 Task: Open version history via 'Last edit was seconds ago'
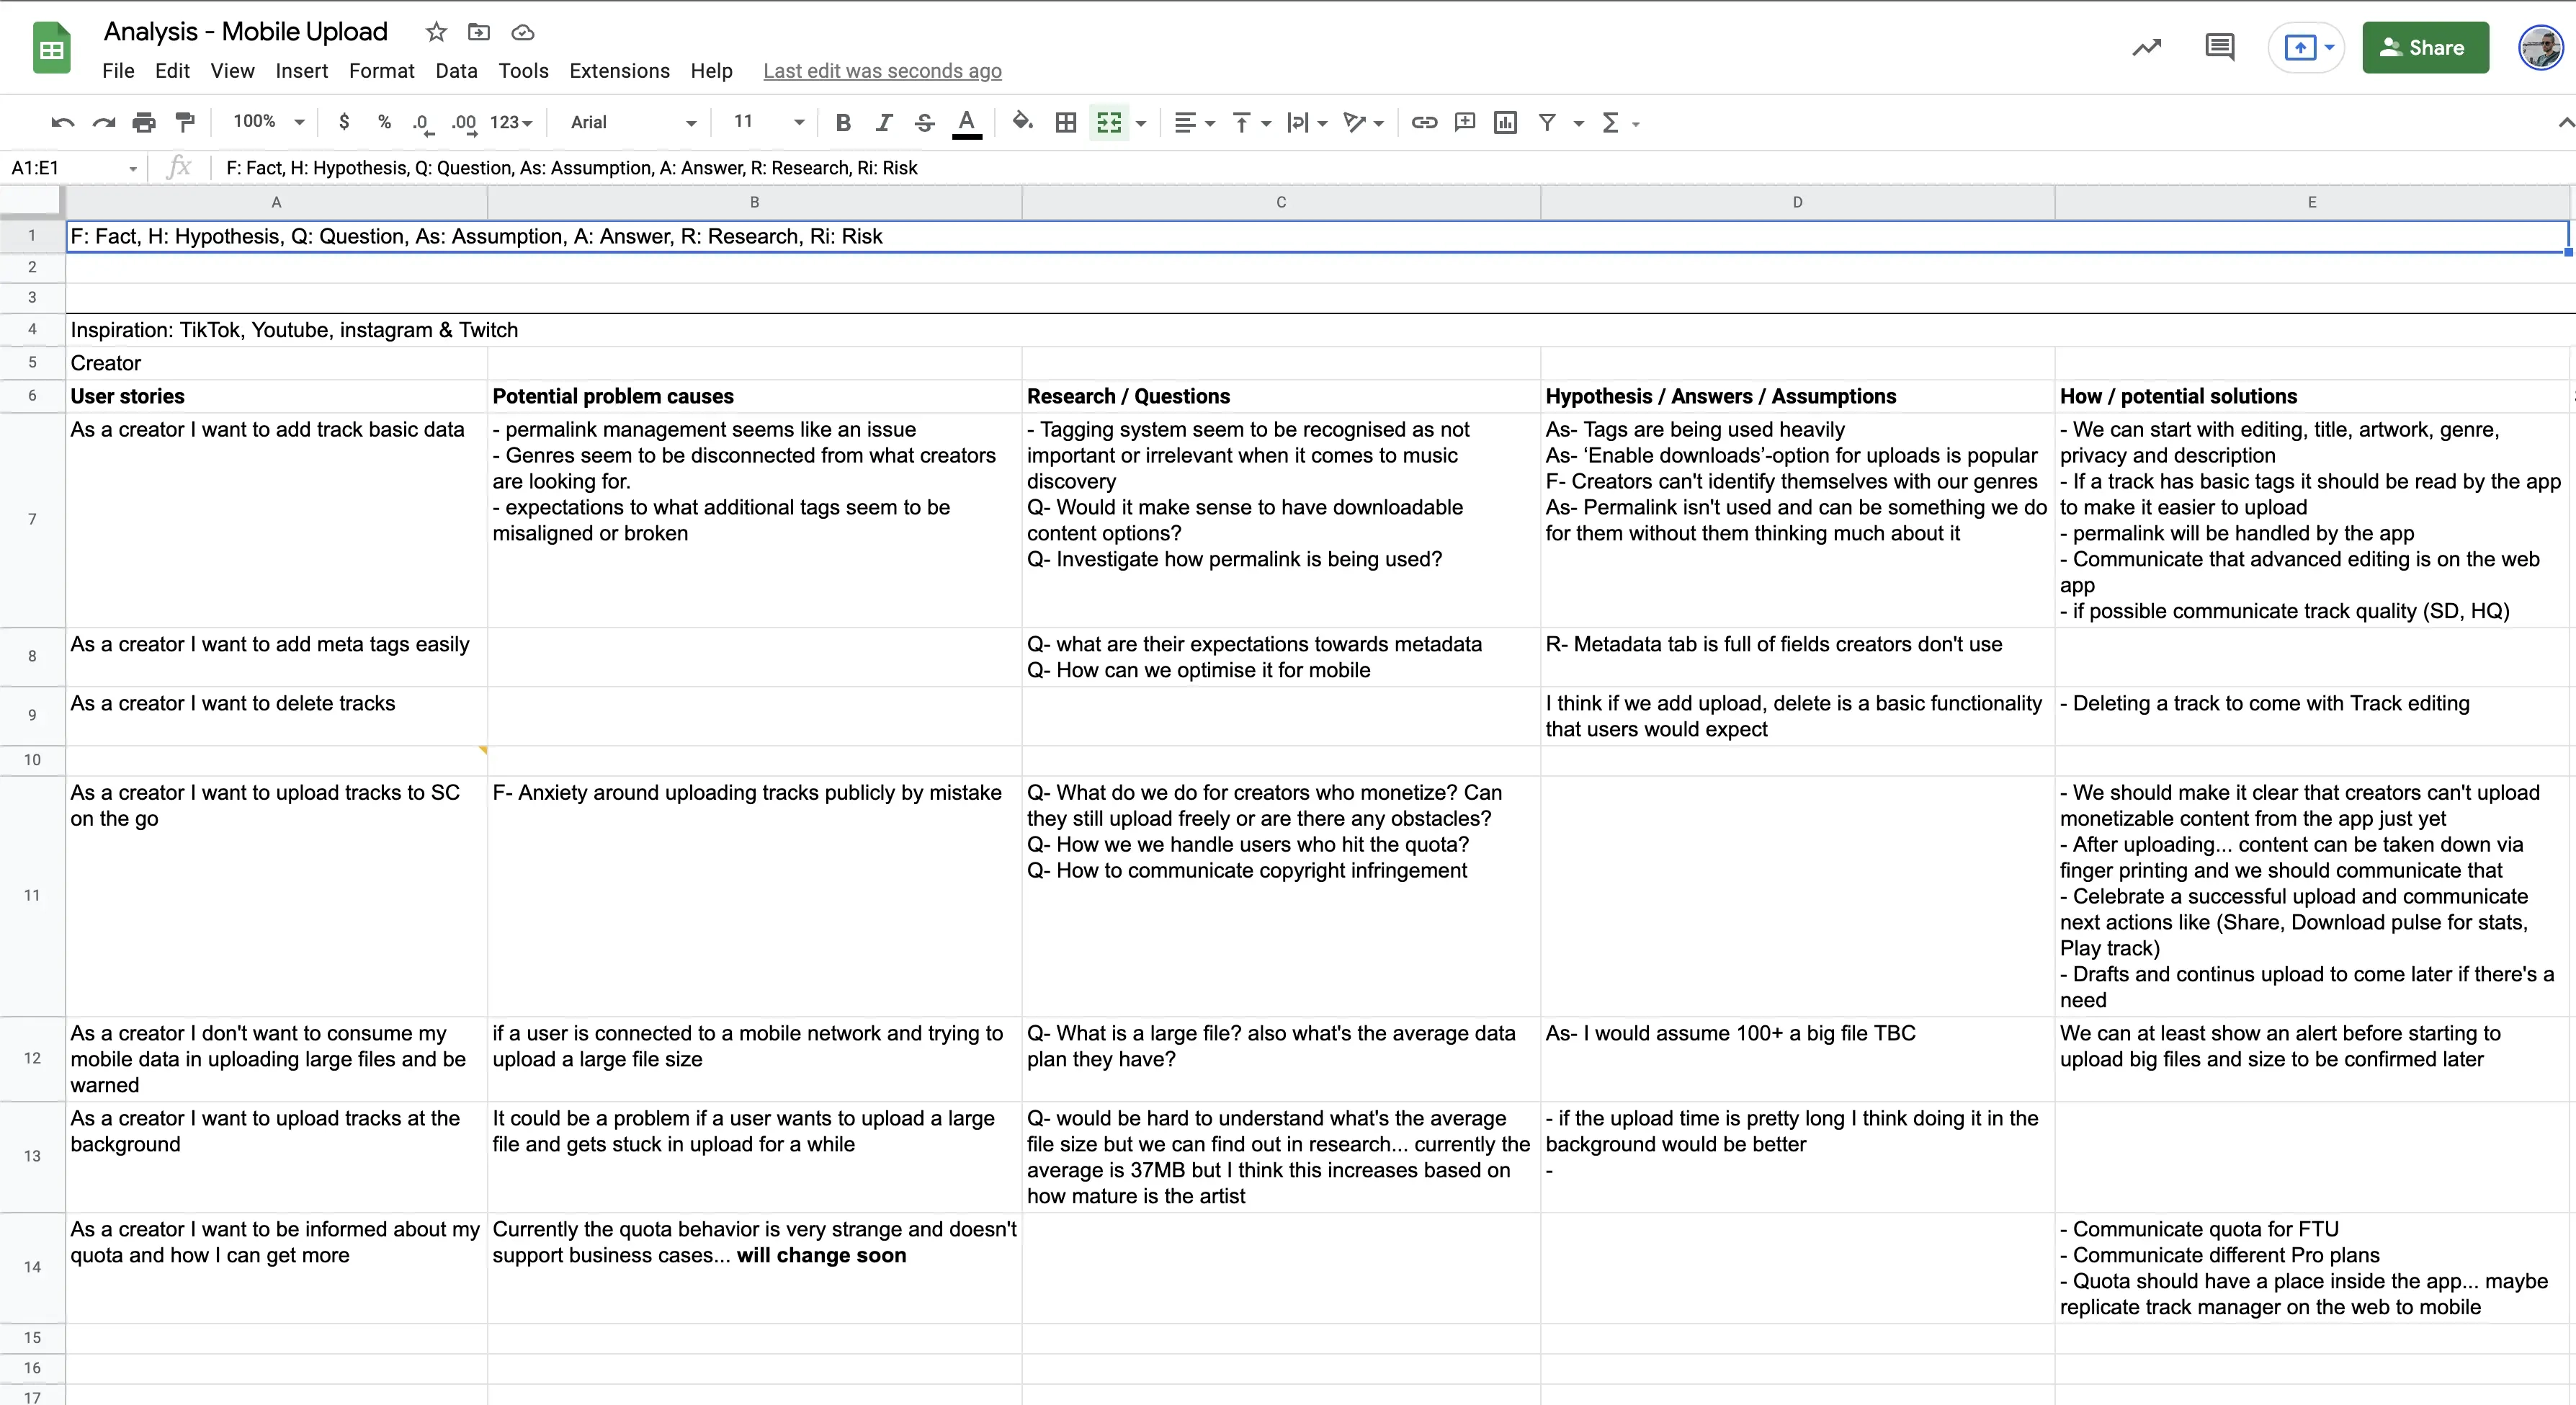point(881,71)
